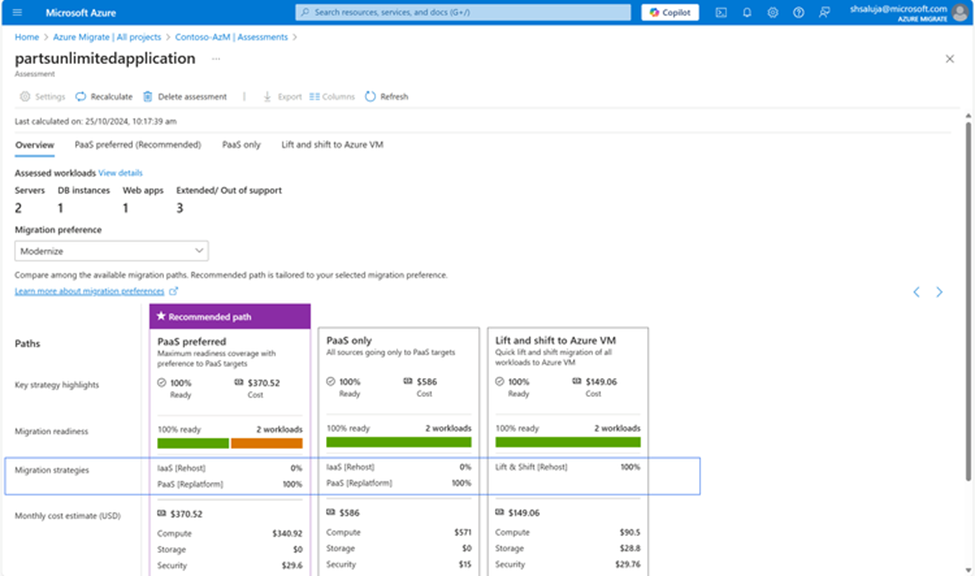975x576 pixels.
Task: Switch to Lift and shift to Azure VM tab
Action: 332,145
